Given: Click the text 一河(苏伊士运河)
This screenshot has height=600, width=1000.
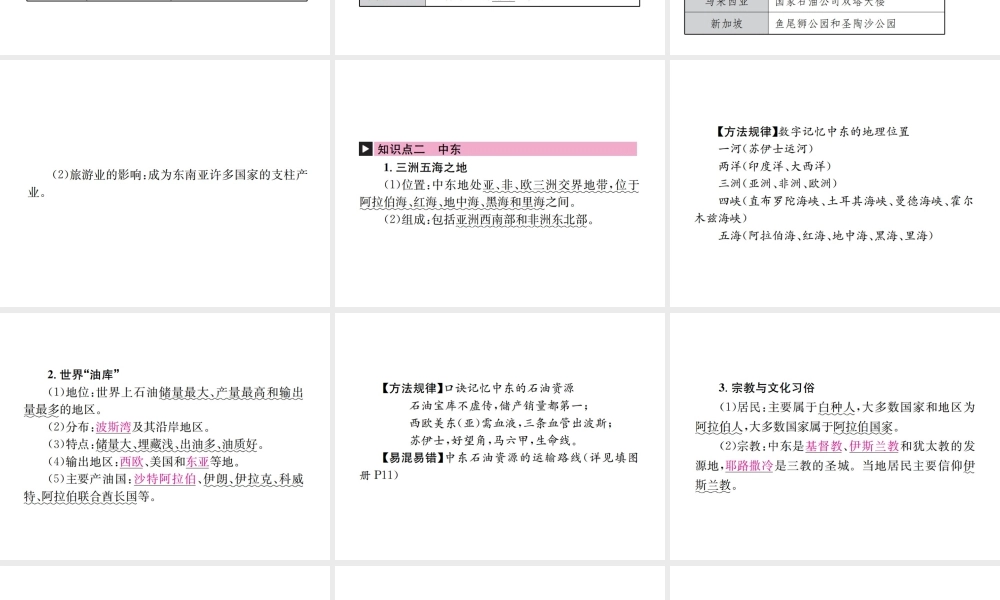Looking at the screenshot, I should [766, 149].
